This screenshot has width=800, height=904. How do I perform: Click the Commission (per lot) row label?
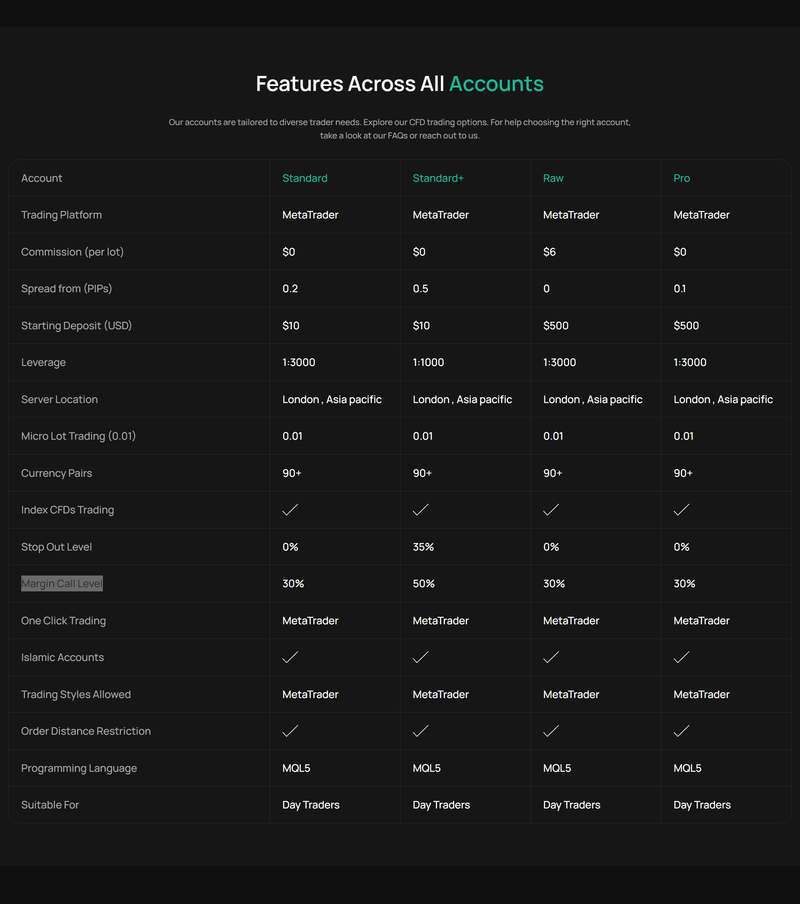pyautogui.click(x=72, y=252)
